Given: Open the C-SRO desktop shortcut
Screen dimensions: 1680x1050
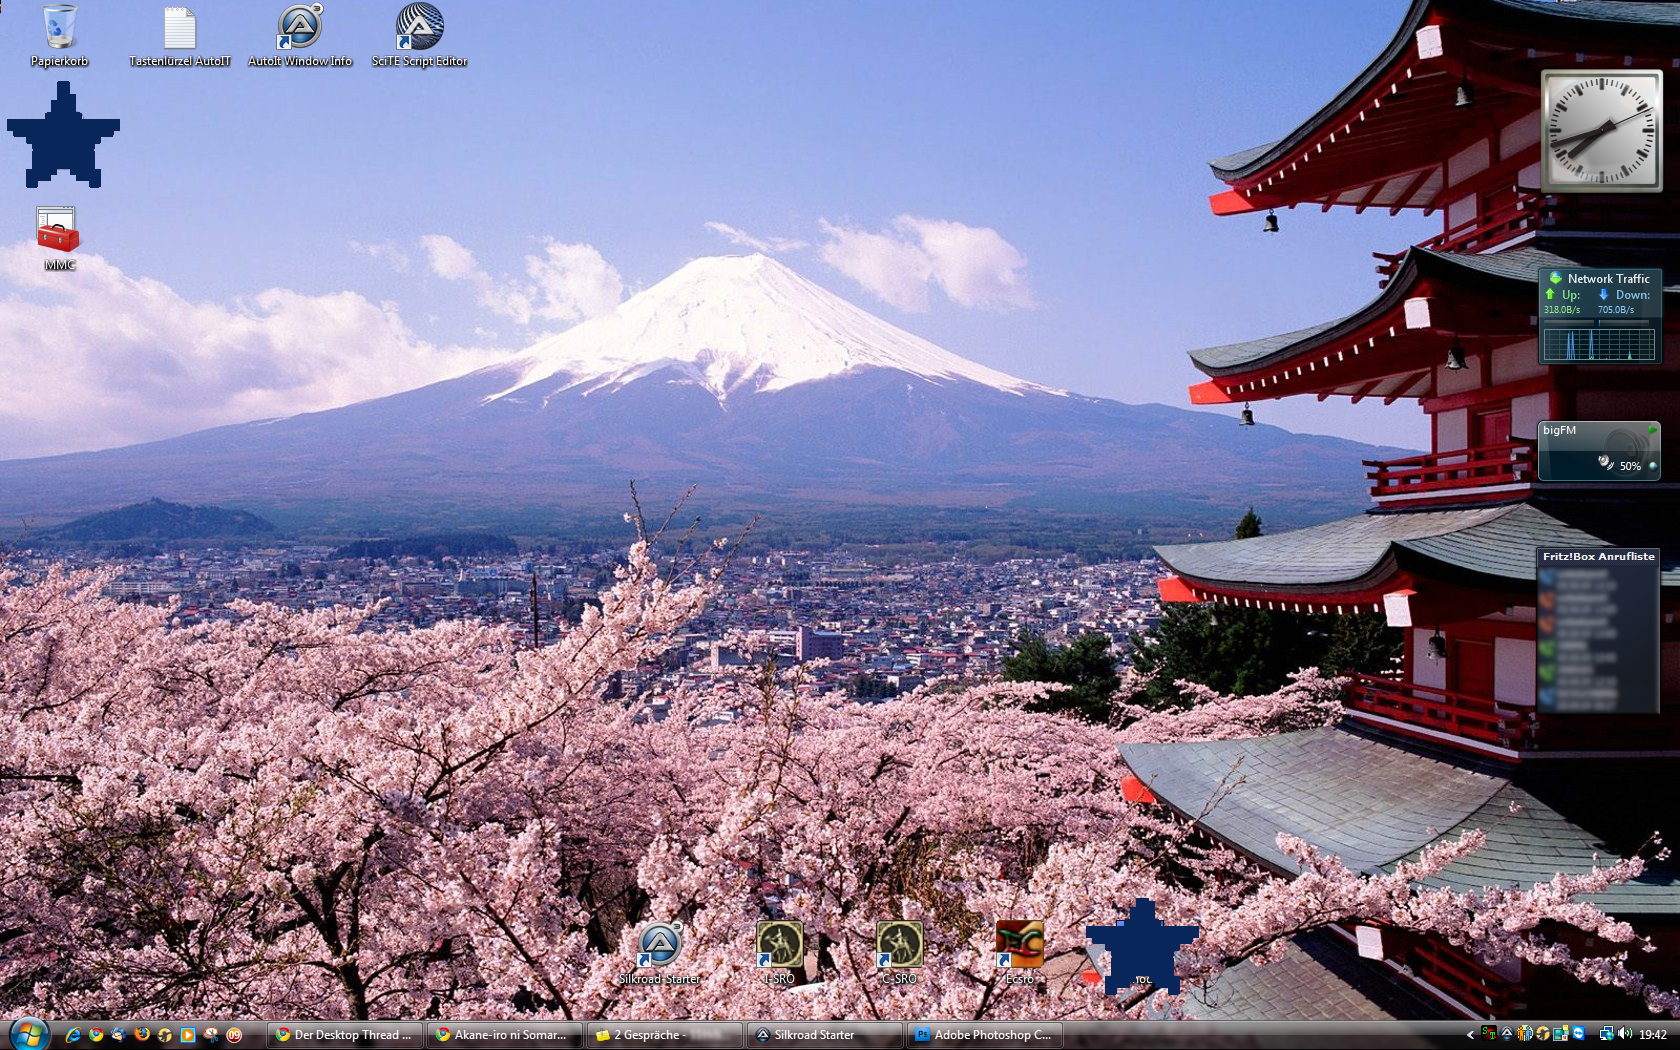Looking at the screenshot, I should click(x=899, y=945).
